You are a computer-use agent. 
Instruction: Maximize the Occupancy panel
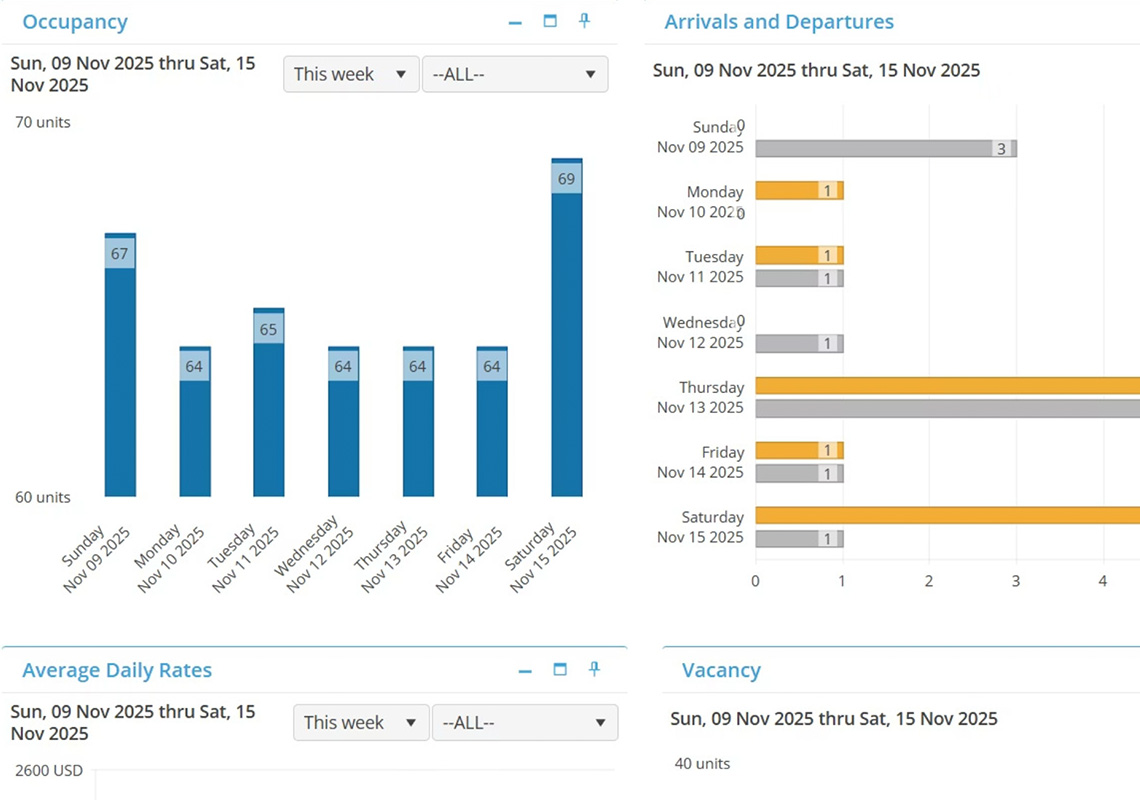click(550, 21)
